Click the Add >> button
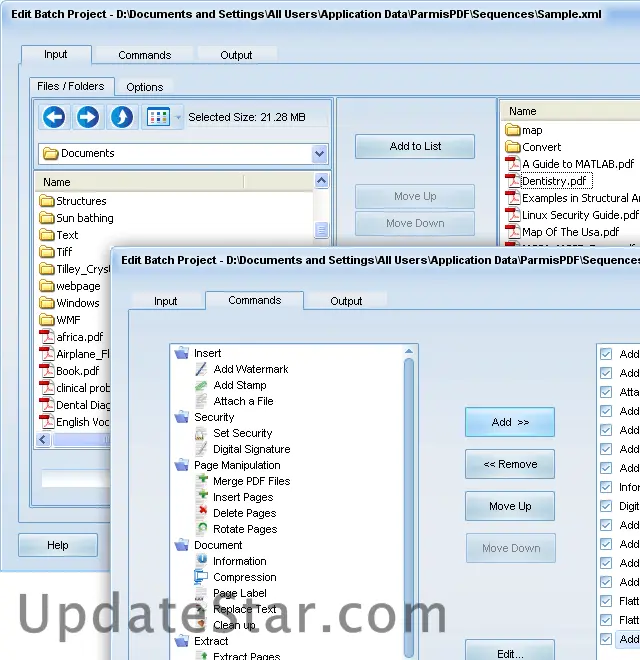The width and height of the screenshot is (640, 660). coord(510,422)
